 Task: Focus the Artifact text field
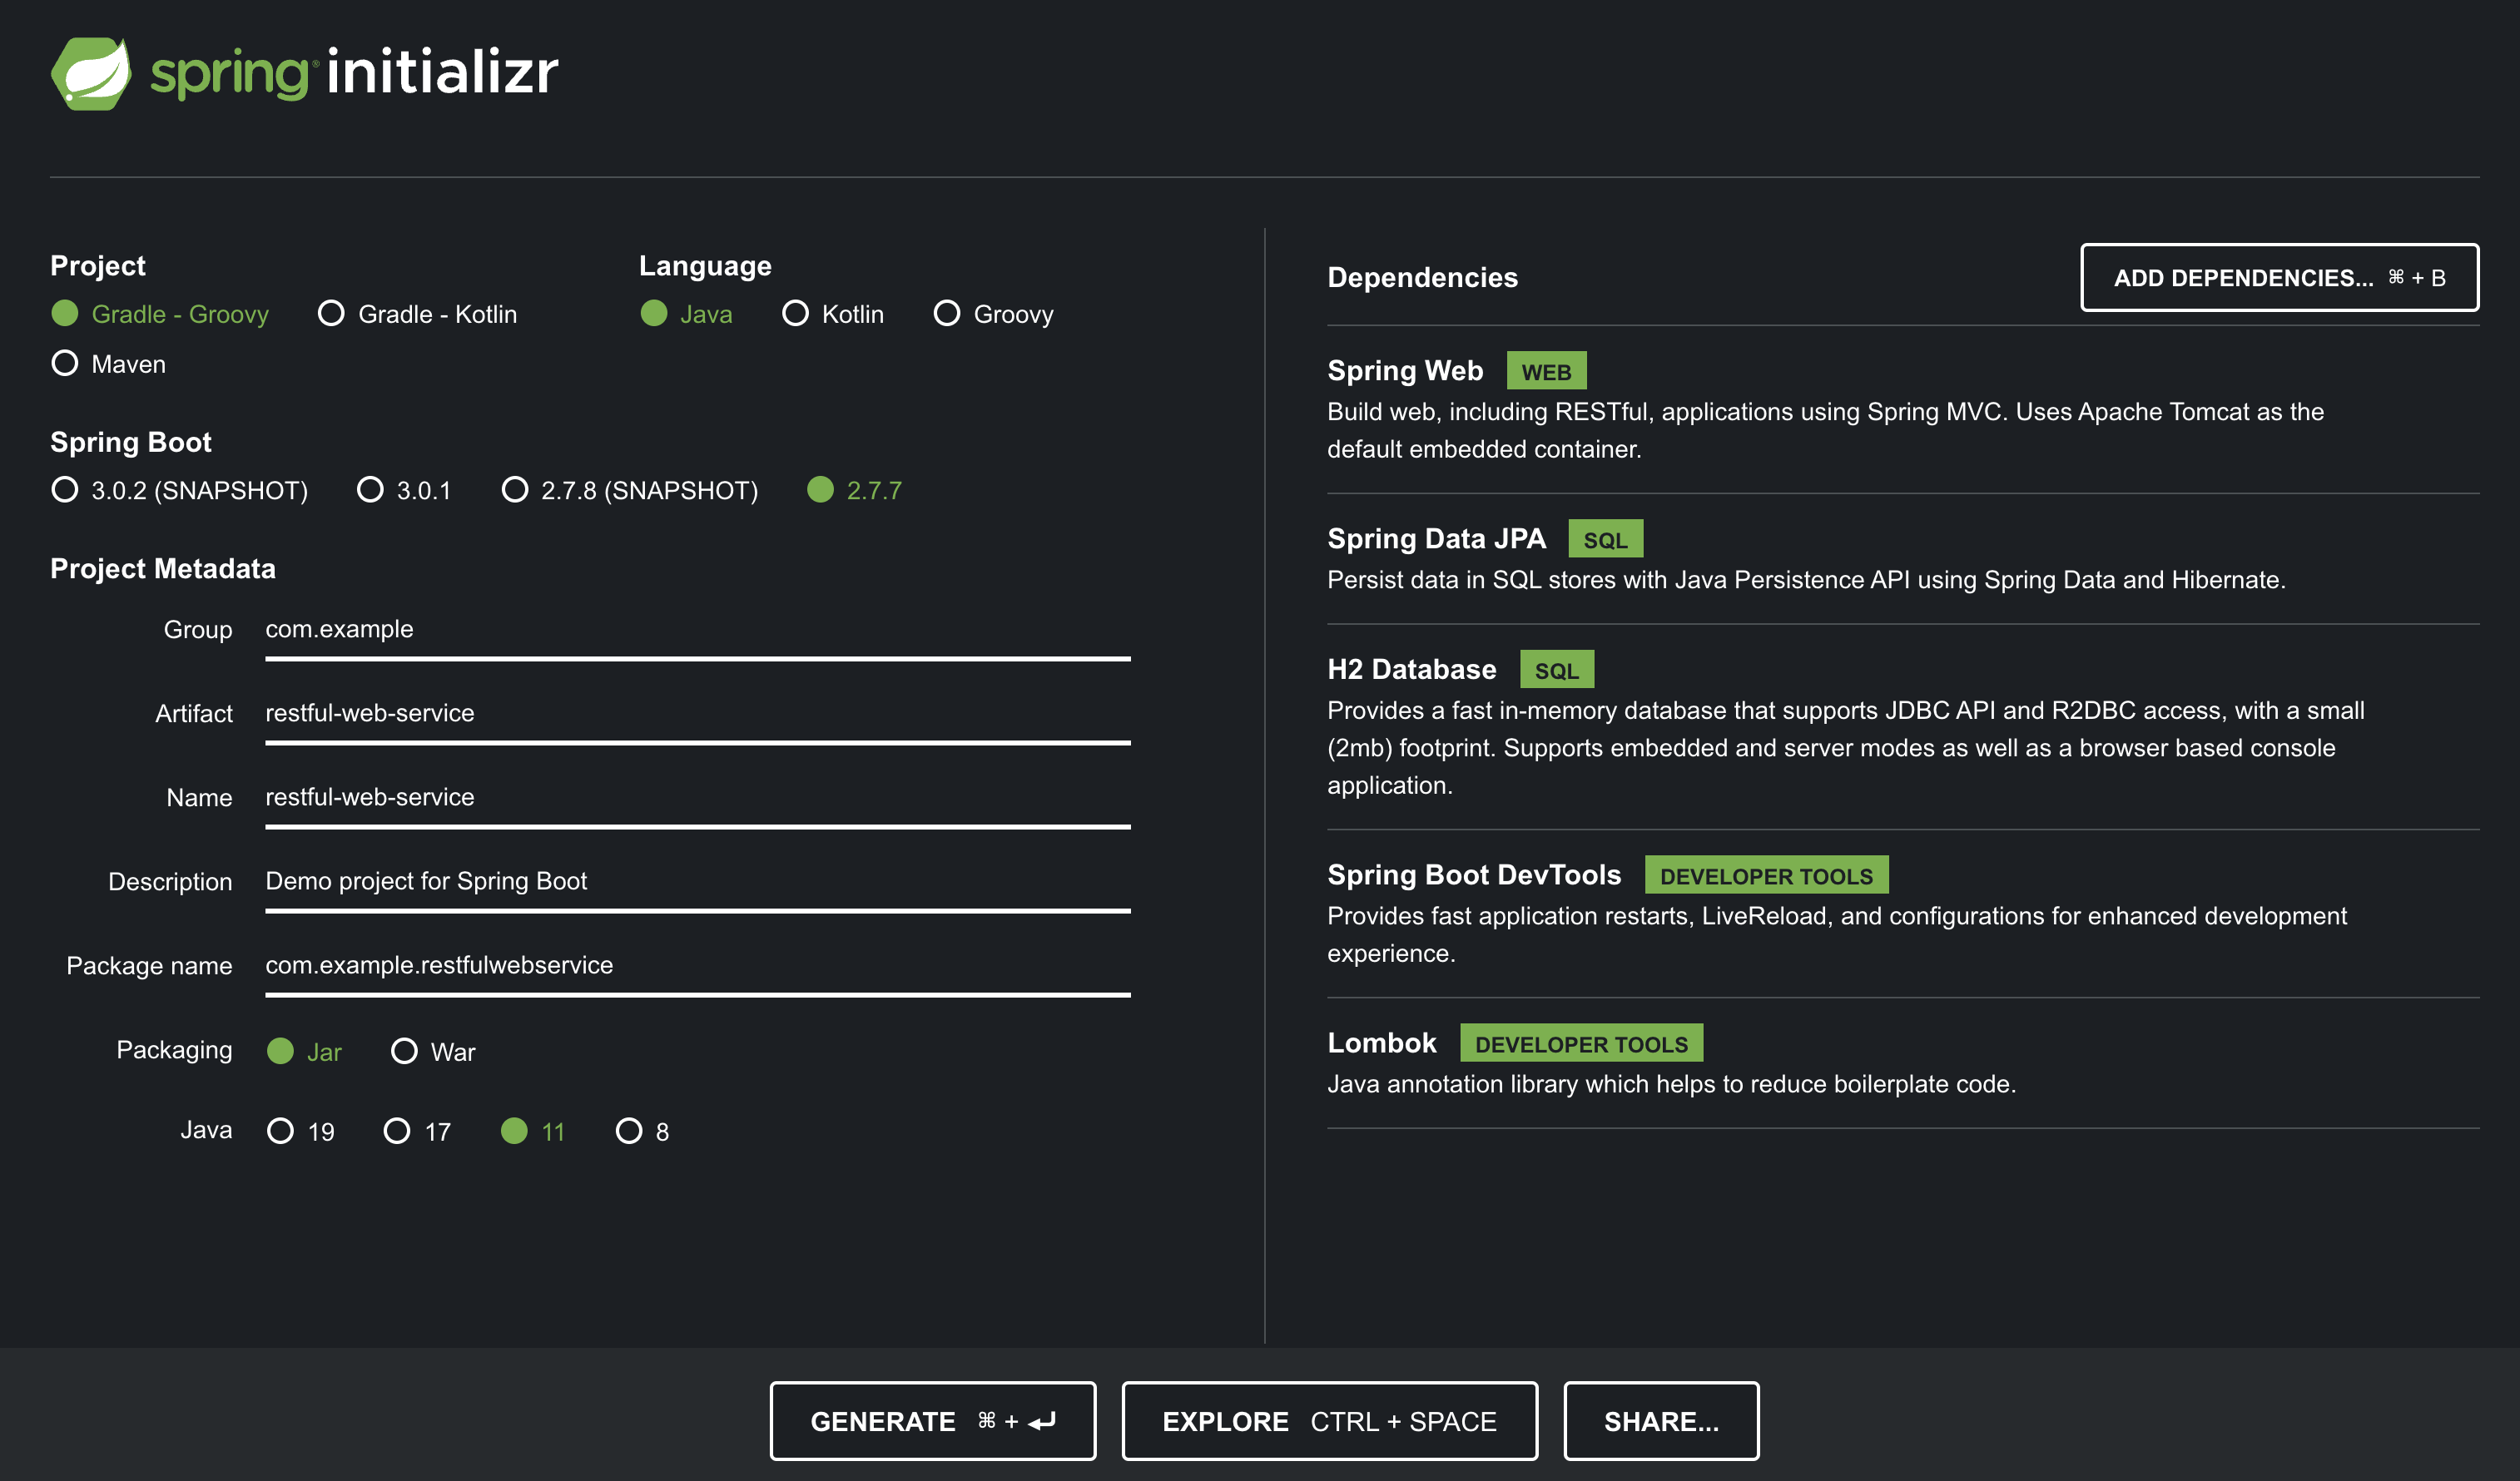pos(697,714)
